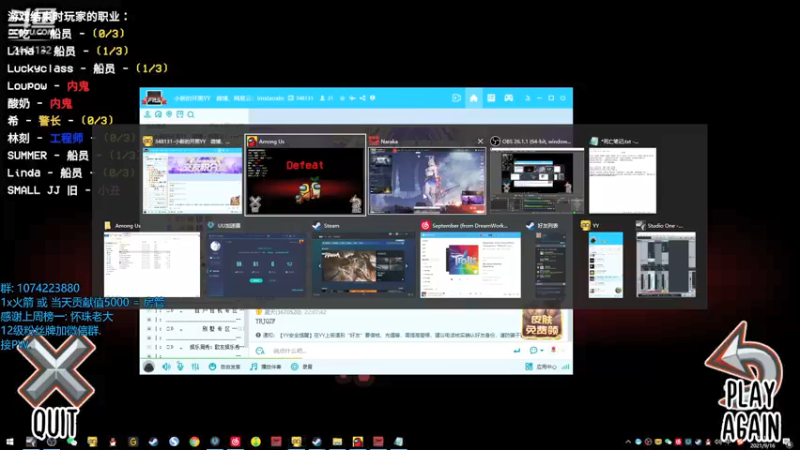
Task: Click the YY channel ID 348131
Action: [305, 98]
